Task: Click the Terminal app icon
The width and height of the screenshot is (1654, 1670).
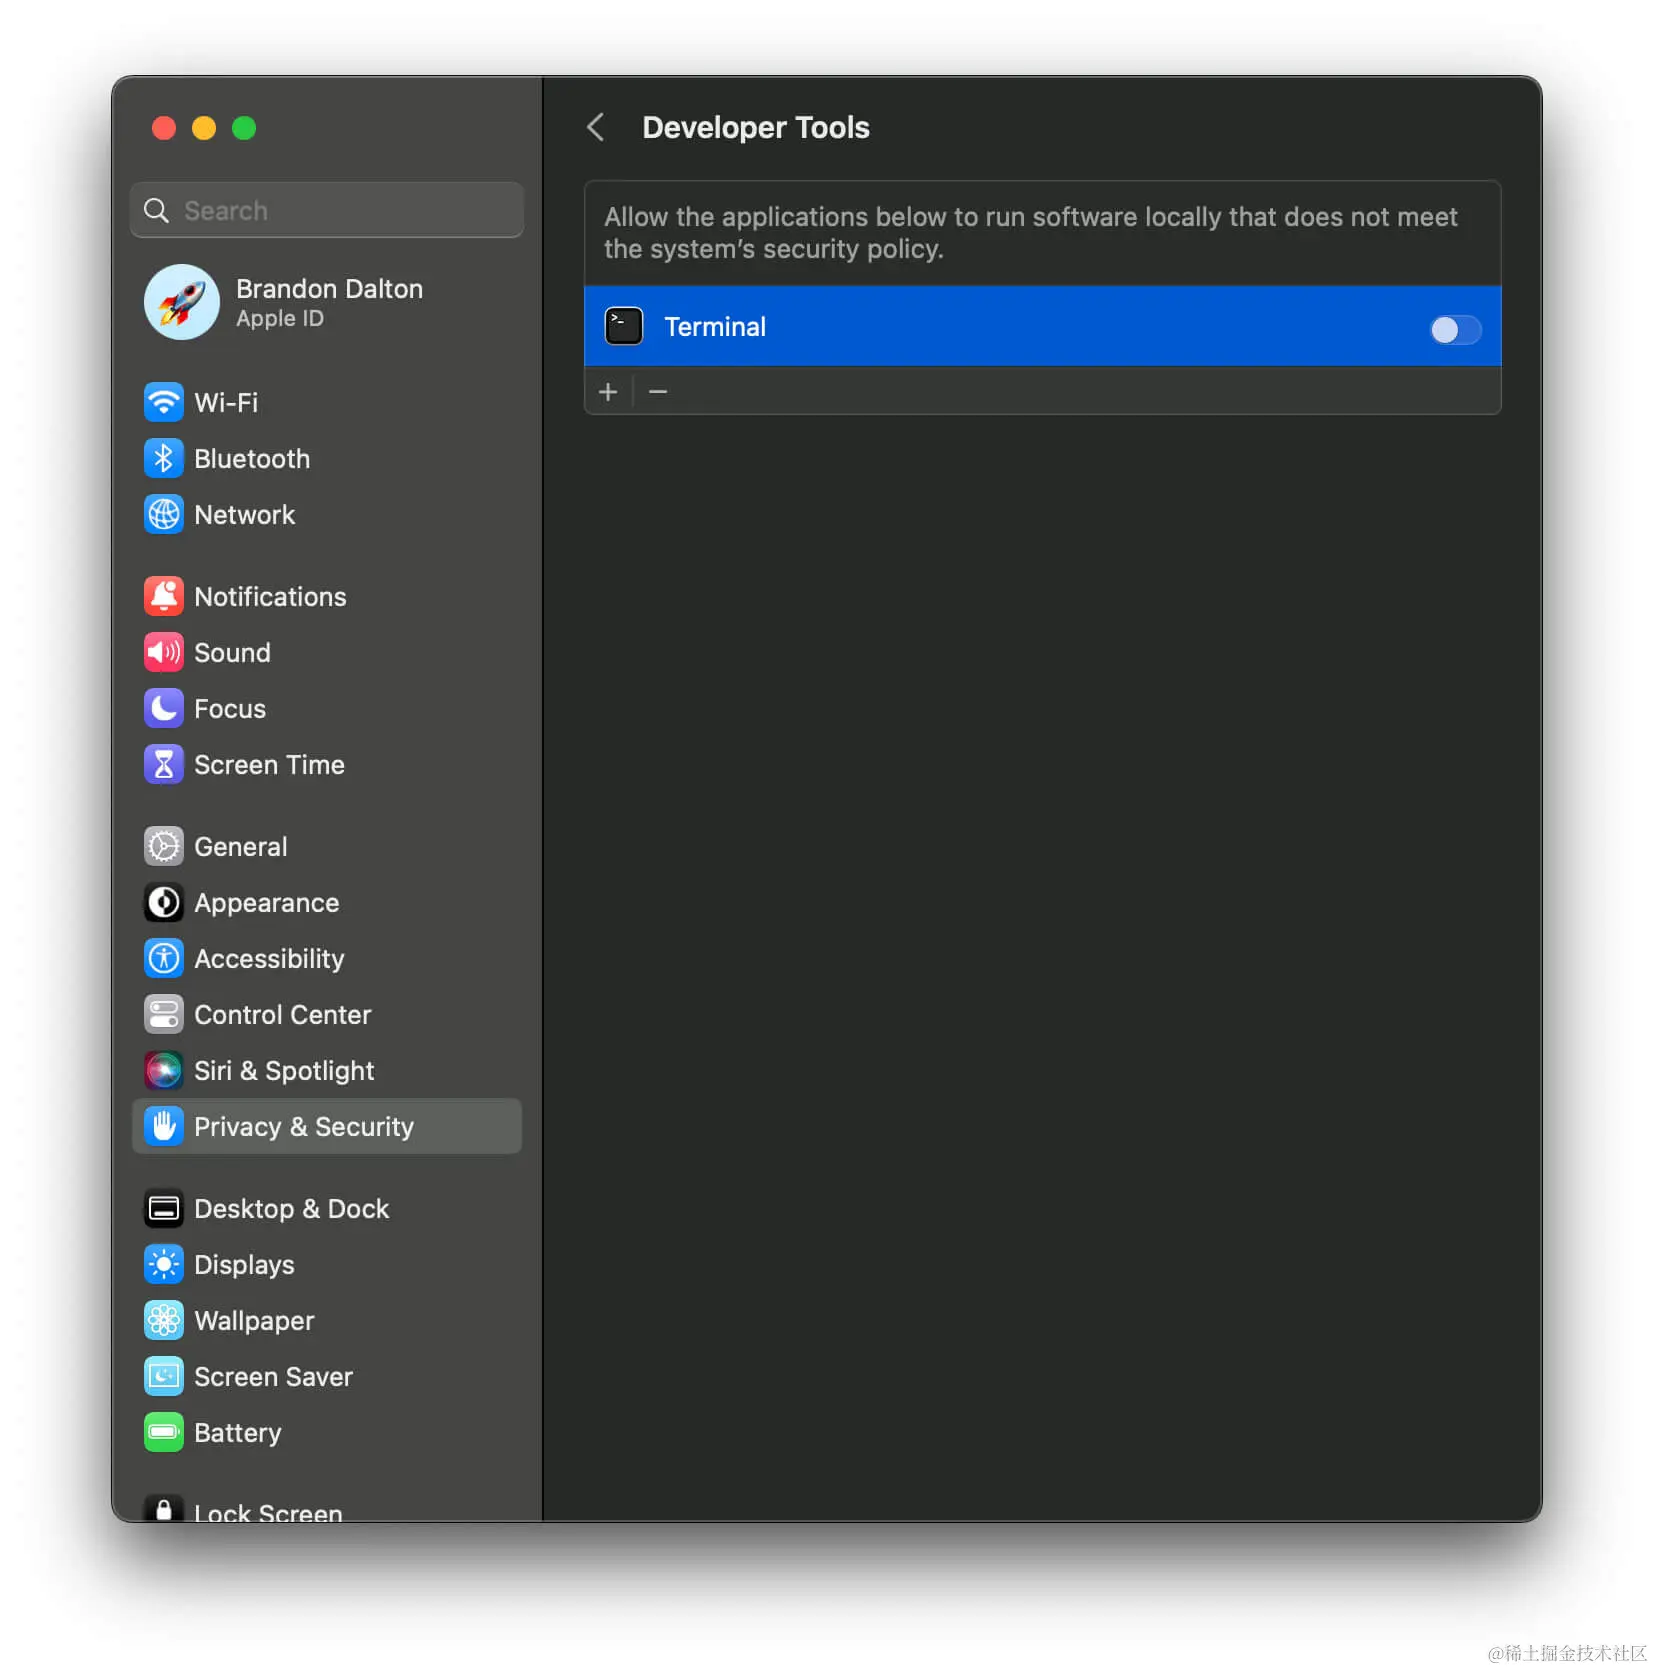Action: [x=624, y=326]
